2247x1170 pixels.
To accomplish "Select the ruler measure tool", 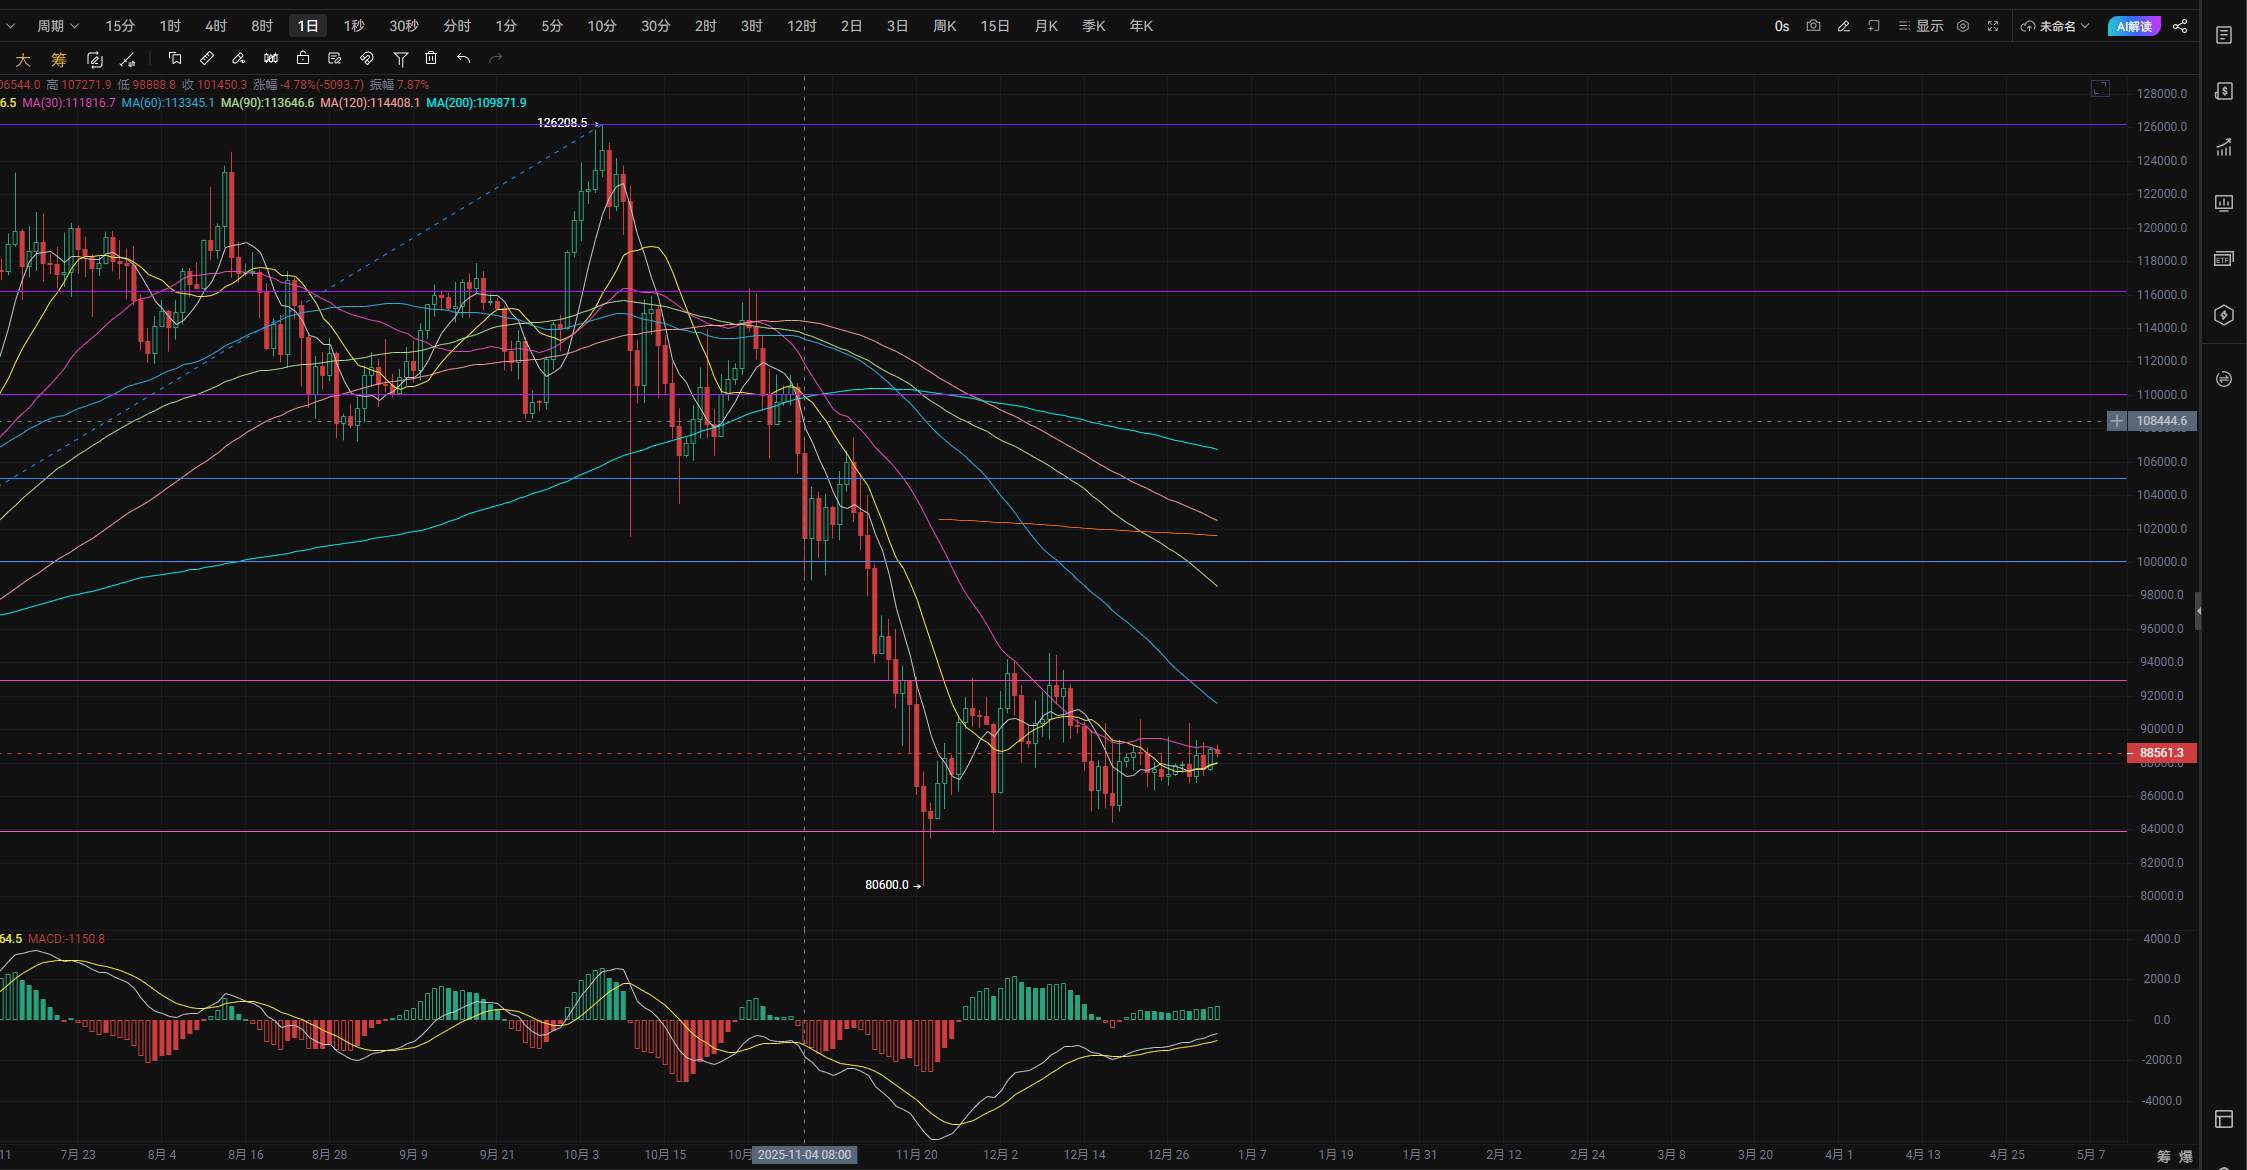I will coord(207,59).
